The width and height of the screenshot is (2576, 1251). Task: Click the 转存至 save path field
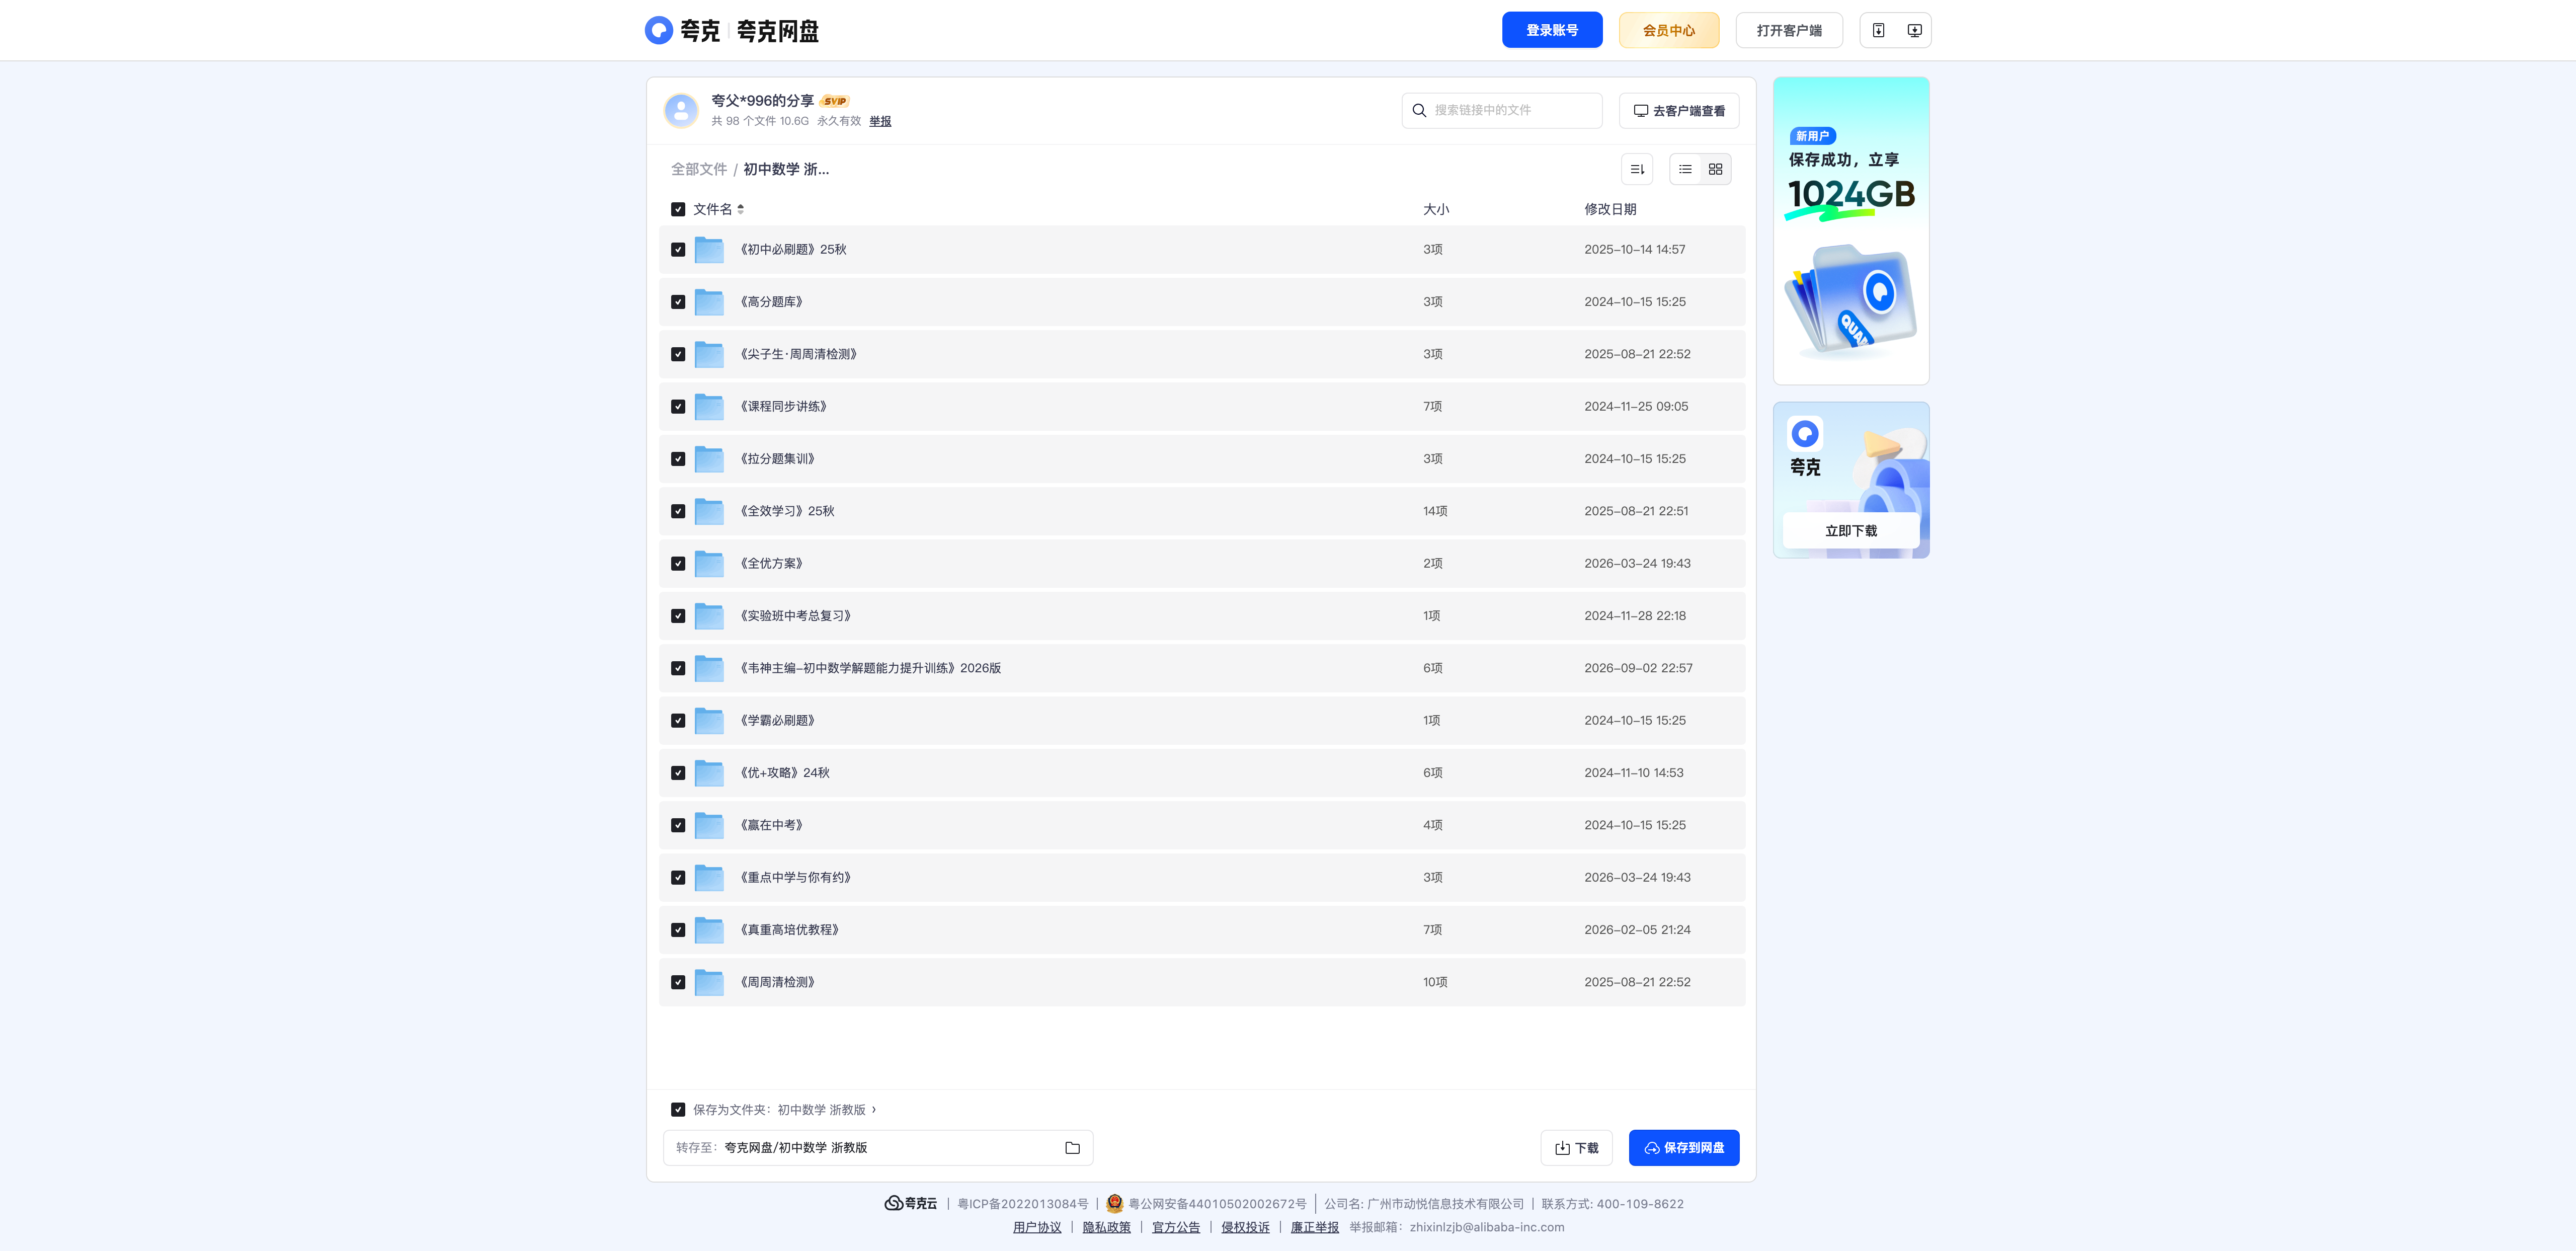(878, 1148)
